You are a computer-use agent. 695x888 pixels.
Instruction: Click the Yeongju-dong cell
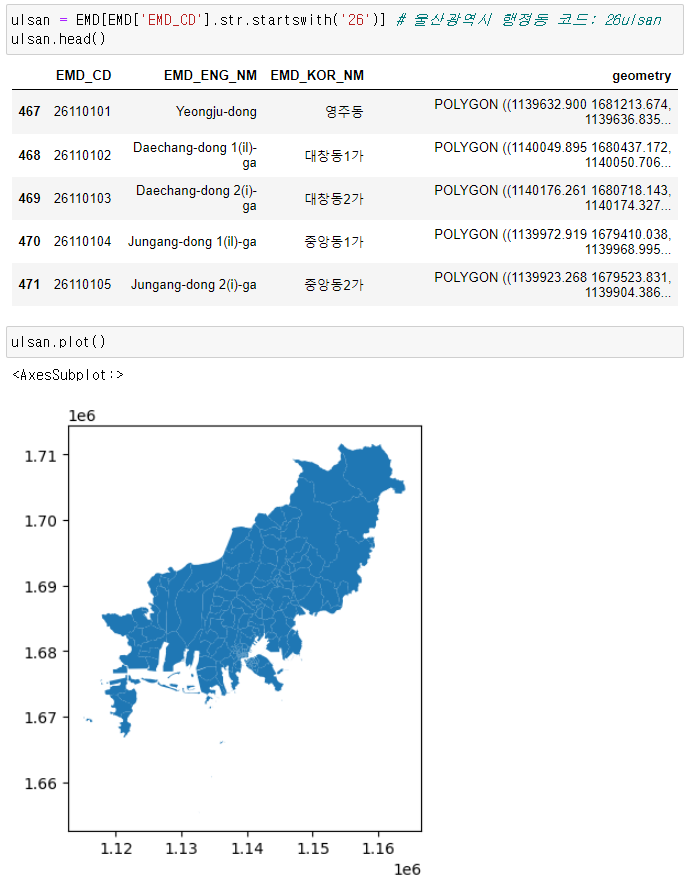pos(216,112)
